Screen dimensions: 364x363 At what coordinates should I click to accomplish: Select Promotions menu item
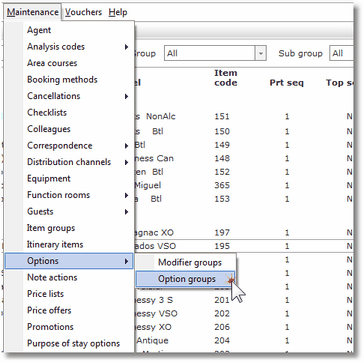(x=69, y=327)
